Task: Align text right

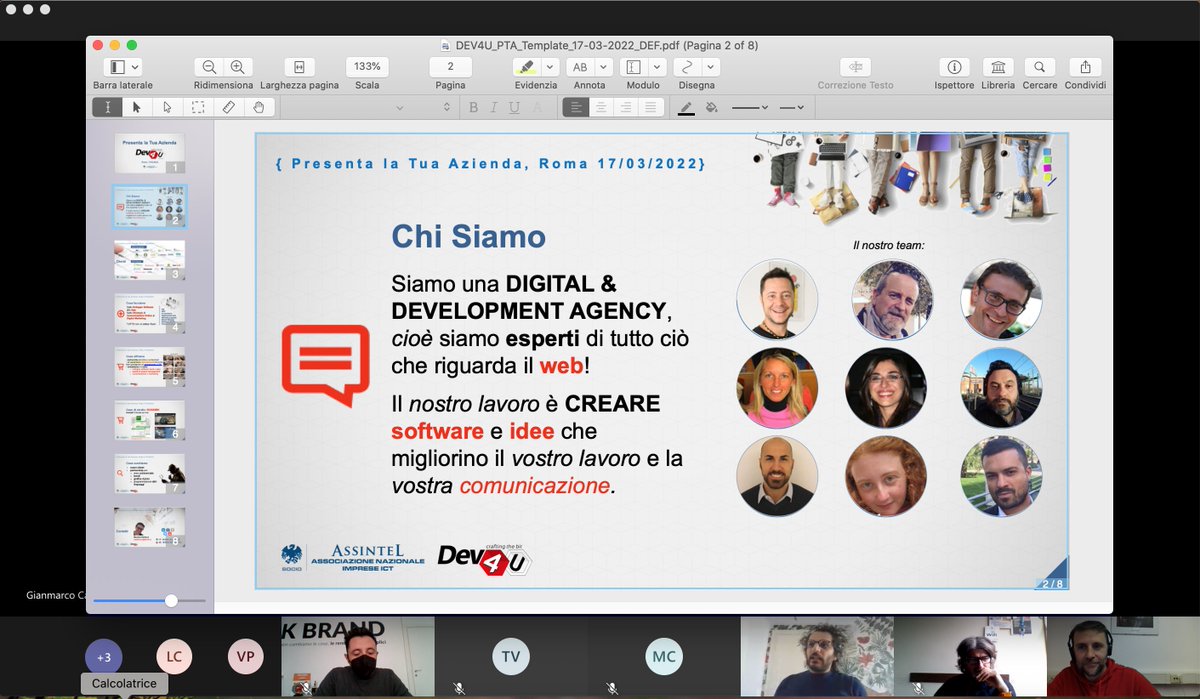Action: 625,107
